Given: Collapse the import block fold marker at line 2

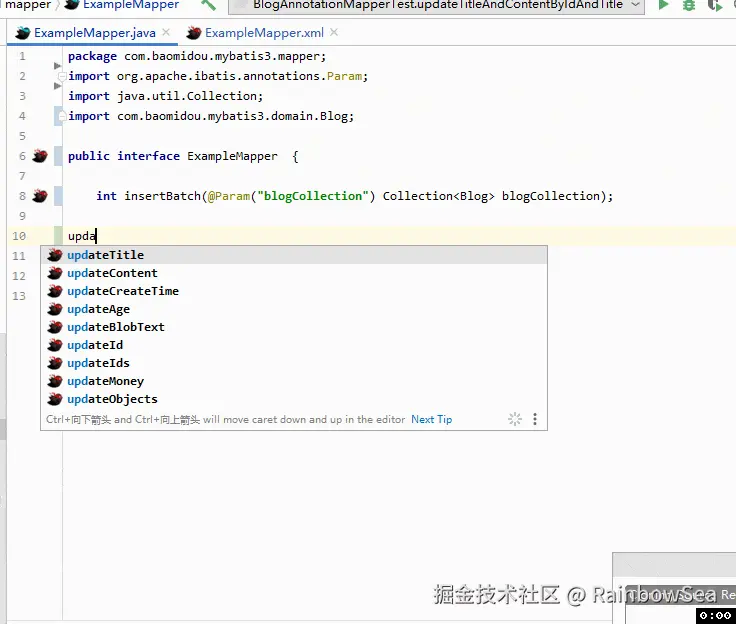Looking at the screenshot, I should [61, 76].
